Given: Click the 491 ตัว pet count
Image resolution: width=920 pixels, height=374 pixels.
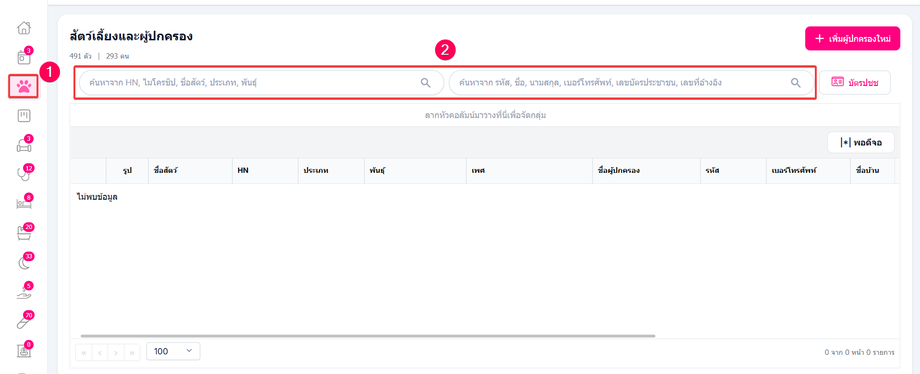Looking at the screenshot, I should click(80, 56).
